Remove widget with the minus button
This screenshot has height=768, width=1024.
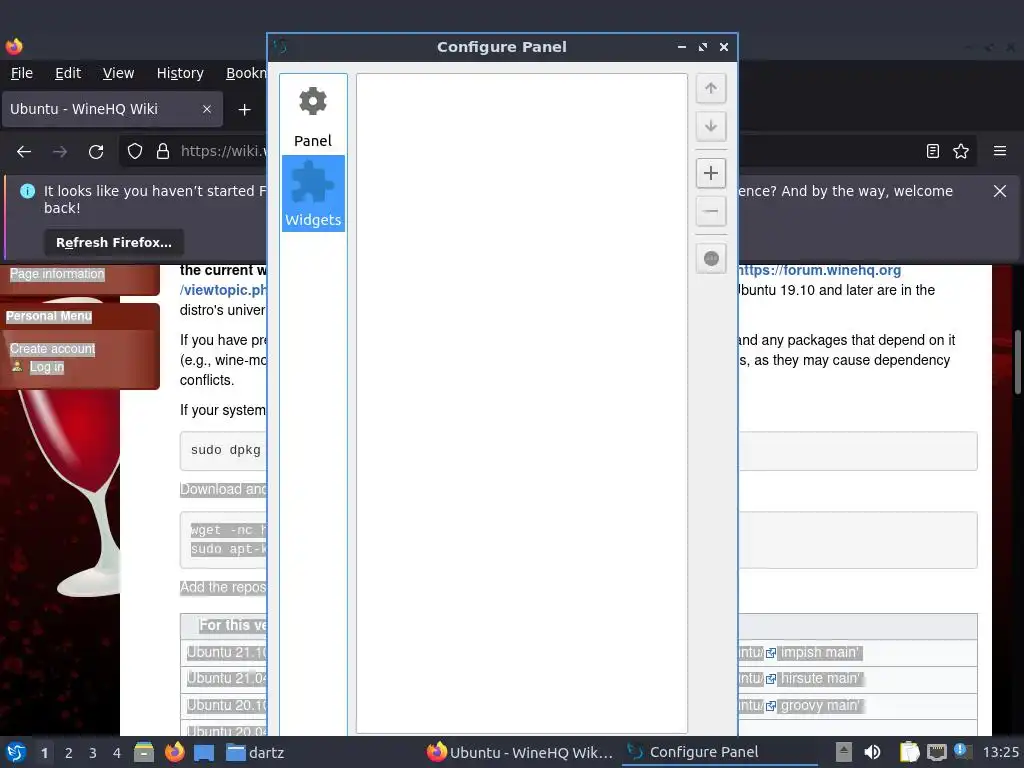(x=711, y=211)
